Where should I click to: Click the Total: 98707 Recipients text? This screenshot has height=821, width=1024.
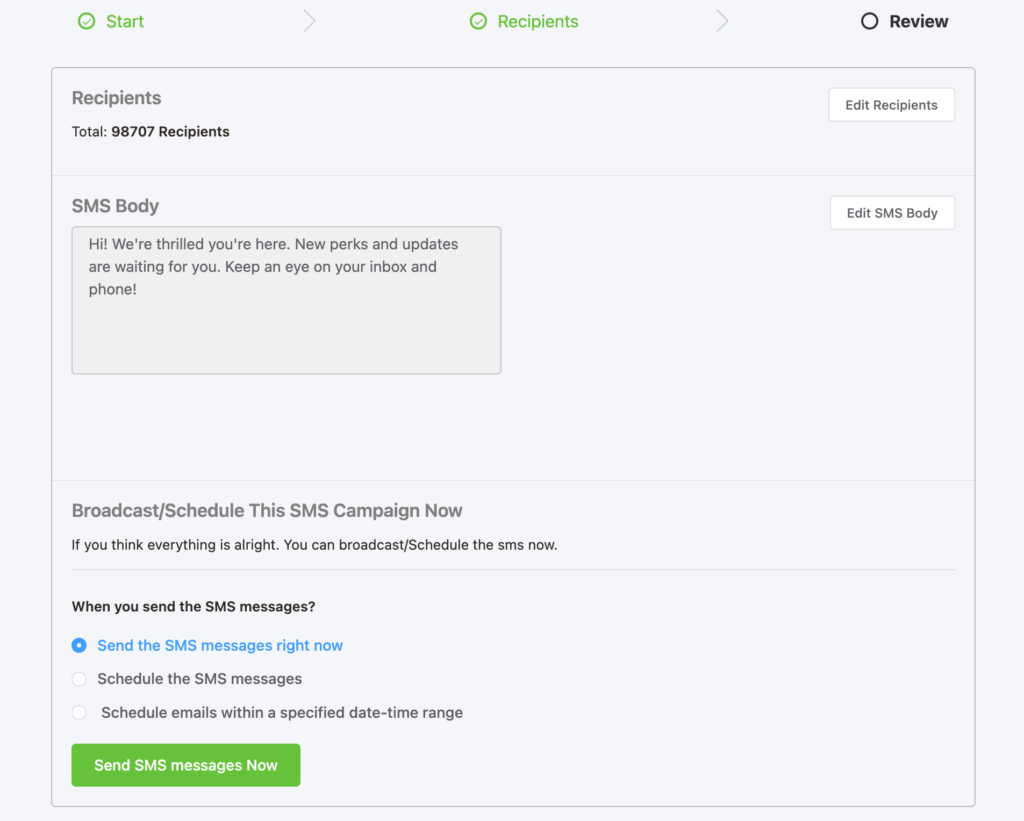click(150, 131)
